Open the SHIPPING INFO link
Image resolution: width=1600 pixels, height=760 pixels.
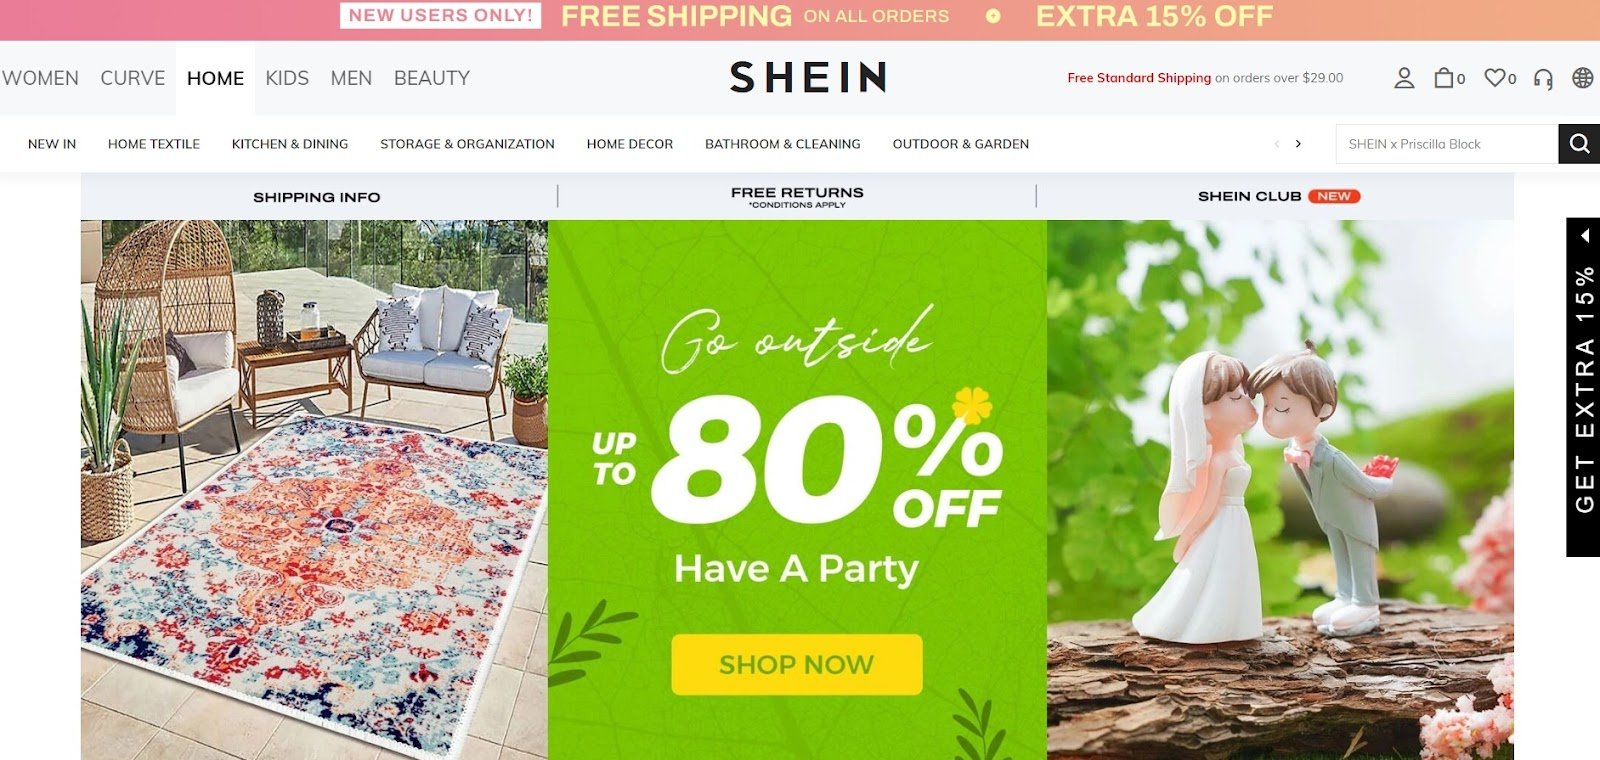click(317, 197)
